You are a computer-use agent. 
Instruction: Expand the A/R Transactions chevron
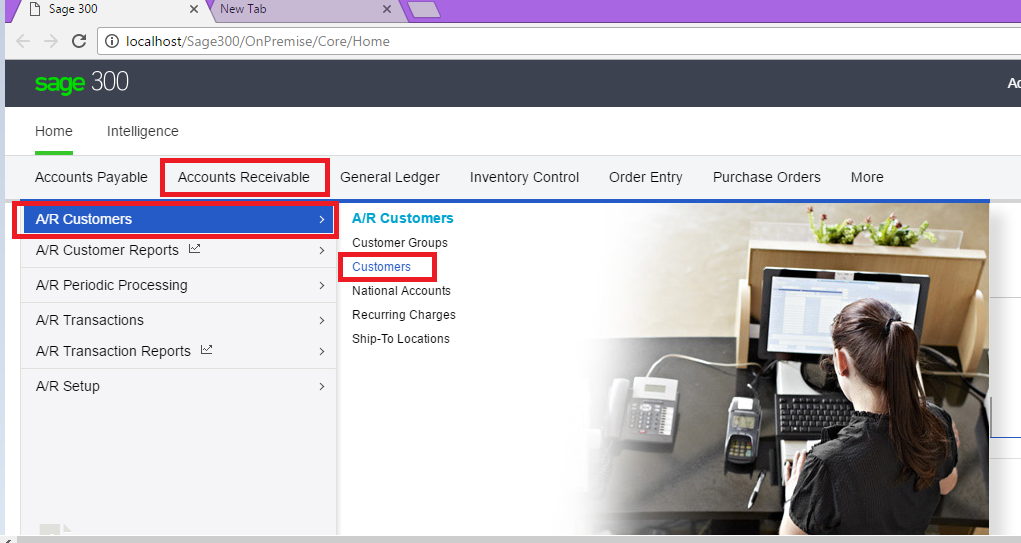pos(322,320)
